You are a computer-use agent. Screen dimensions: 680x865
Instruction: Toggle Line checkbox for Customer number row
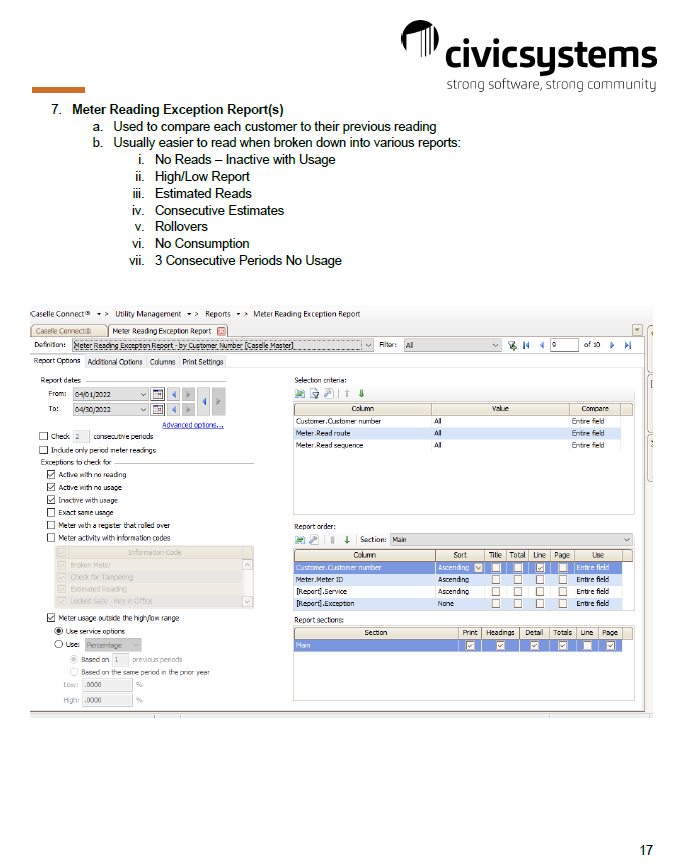pyautogui.click(x=540, y=568)
